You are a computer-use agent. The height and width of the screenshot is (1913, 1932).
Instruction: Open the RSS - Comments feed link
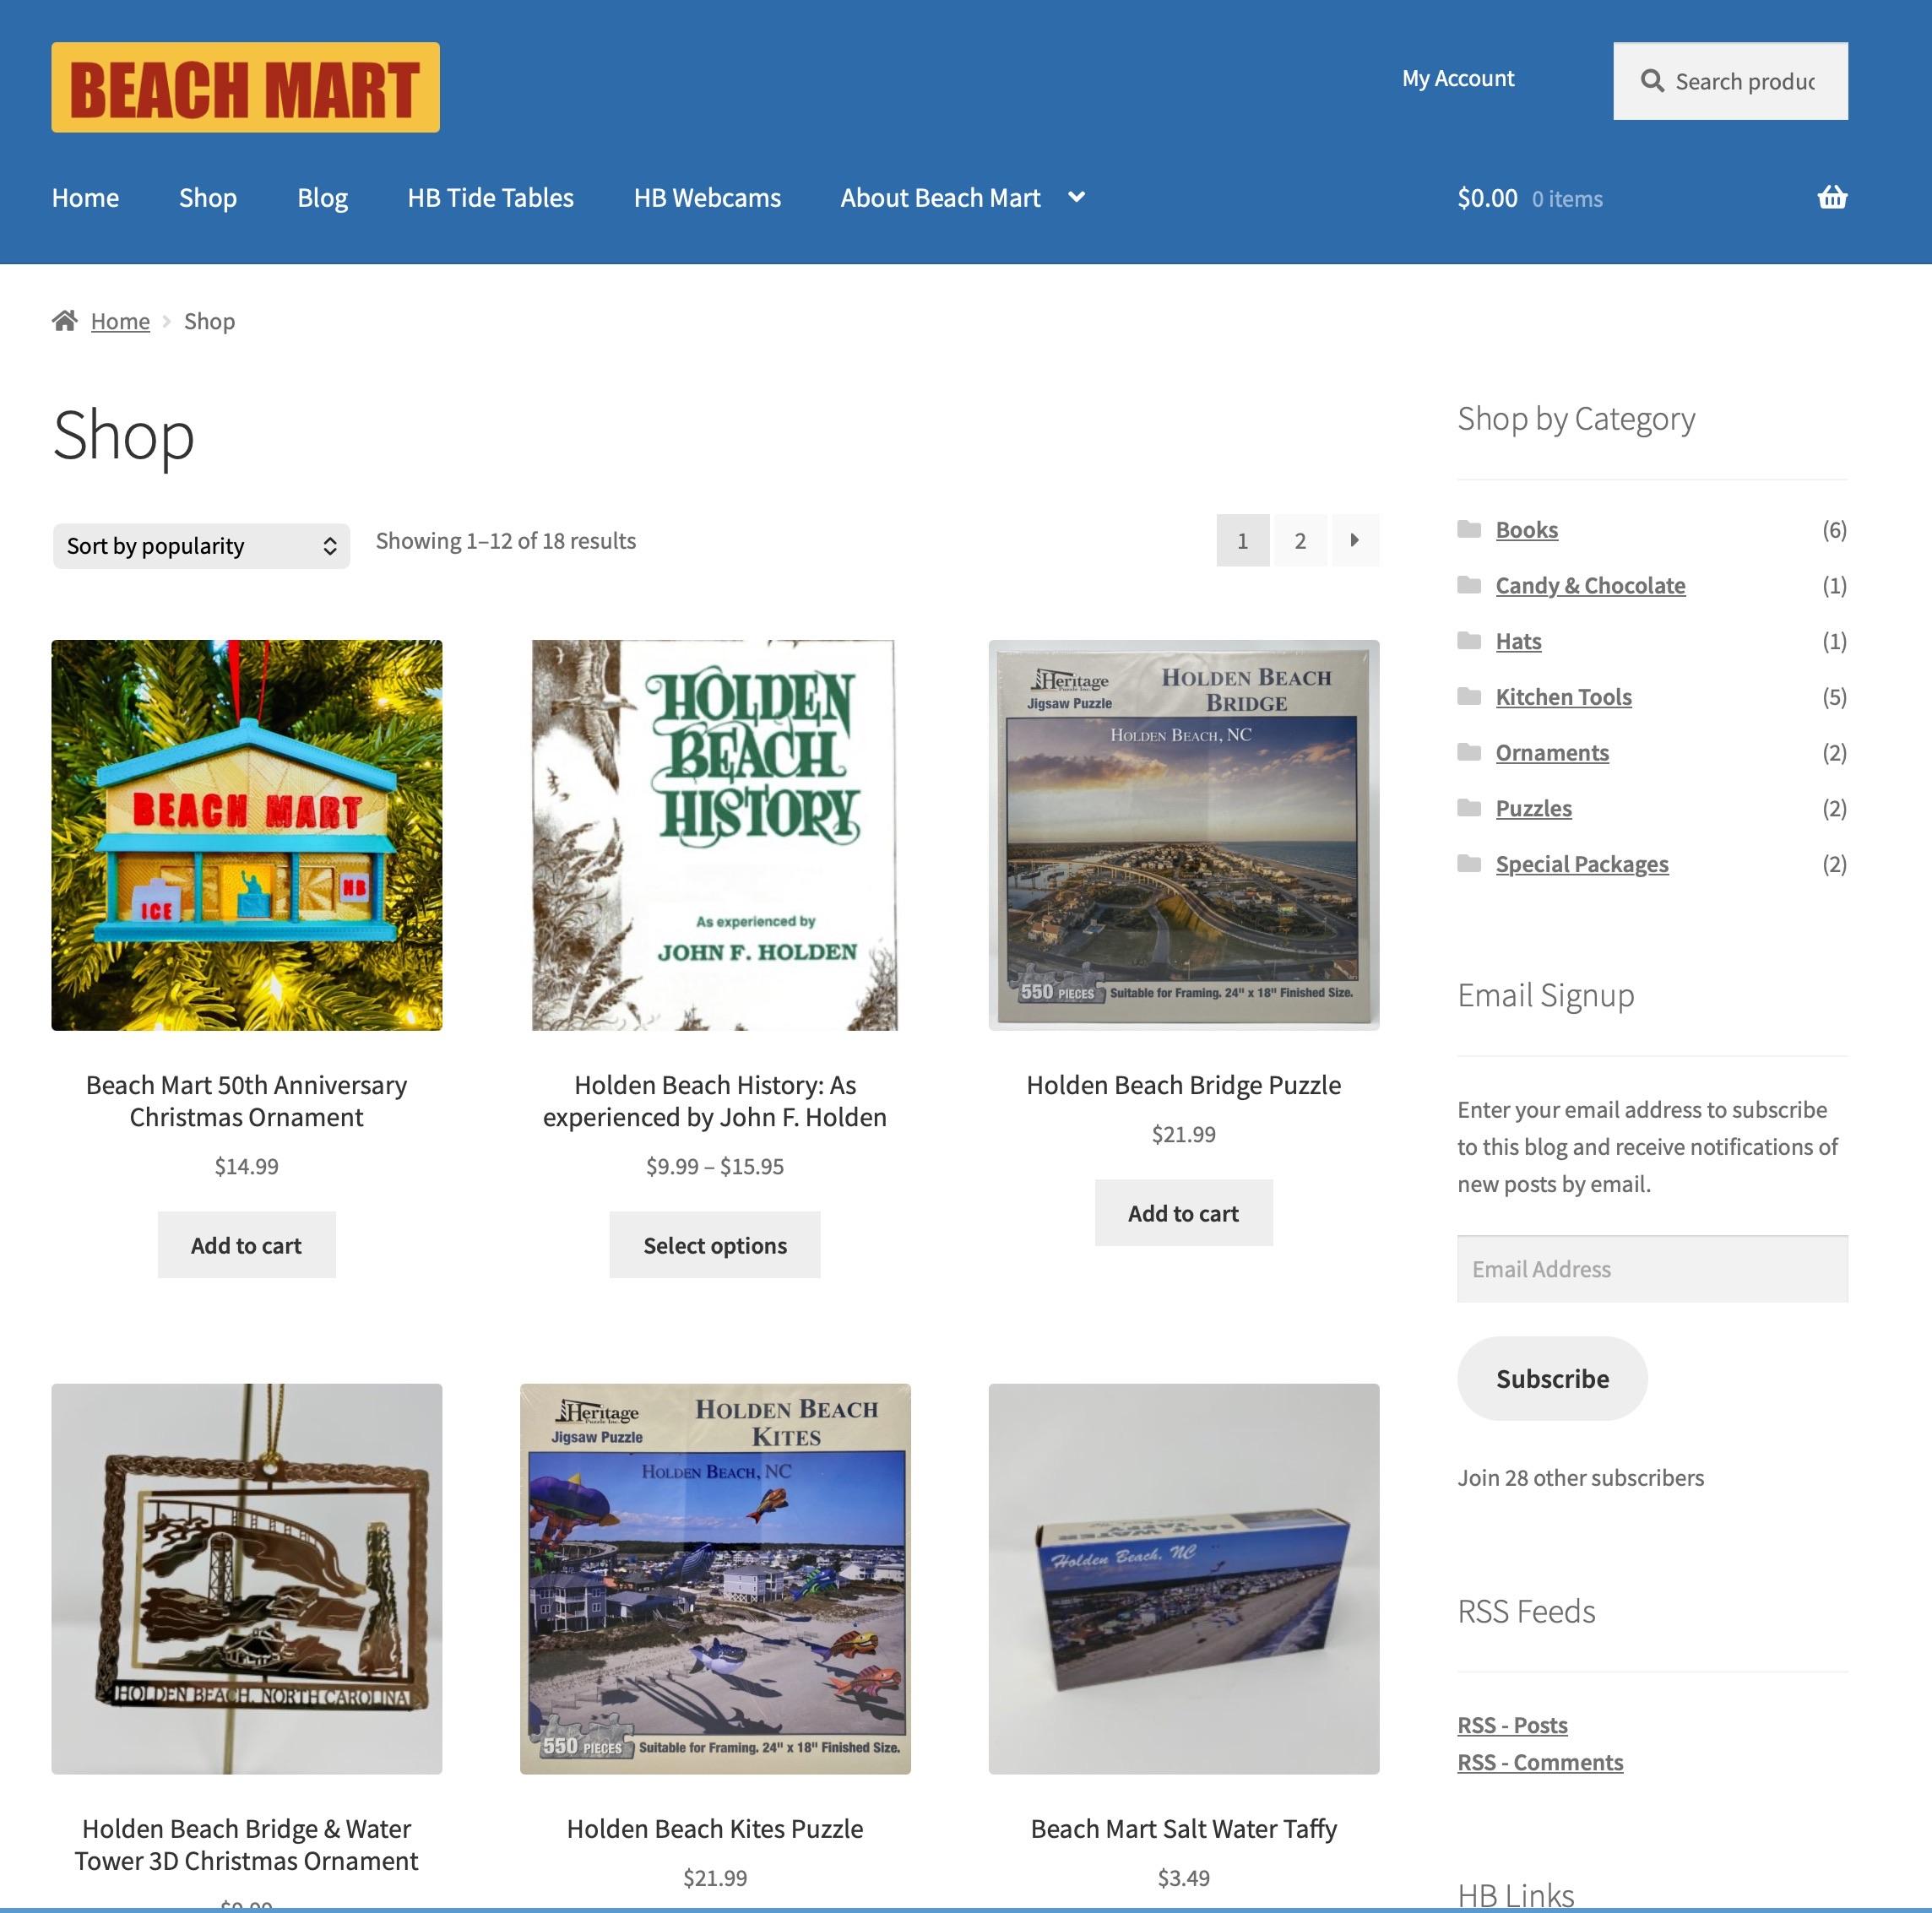pos(1540,1762)
